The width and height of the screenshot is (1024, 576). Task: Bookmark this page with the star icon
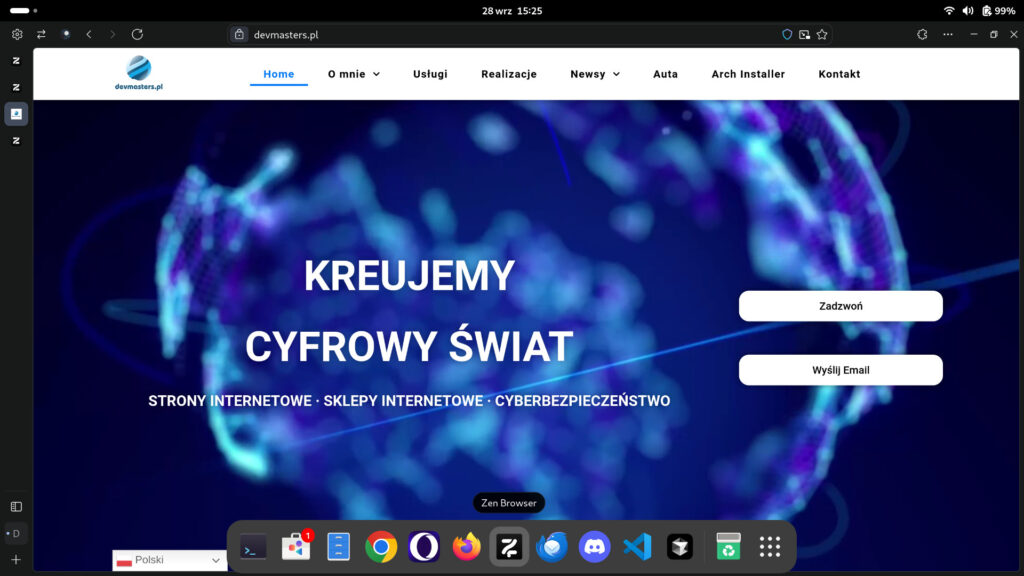[x=822, y=34]
